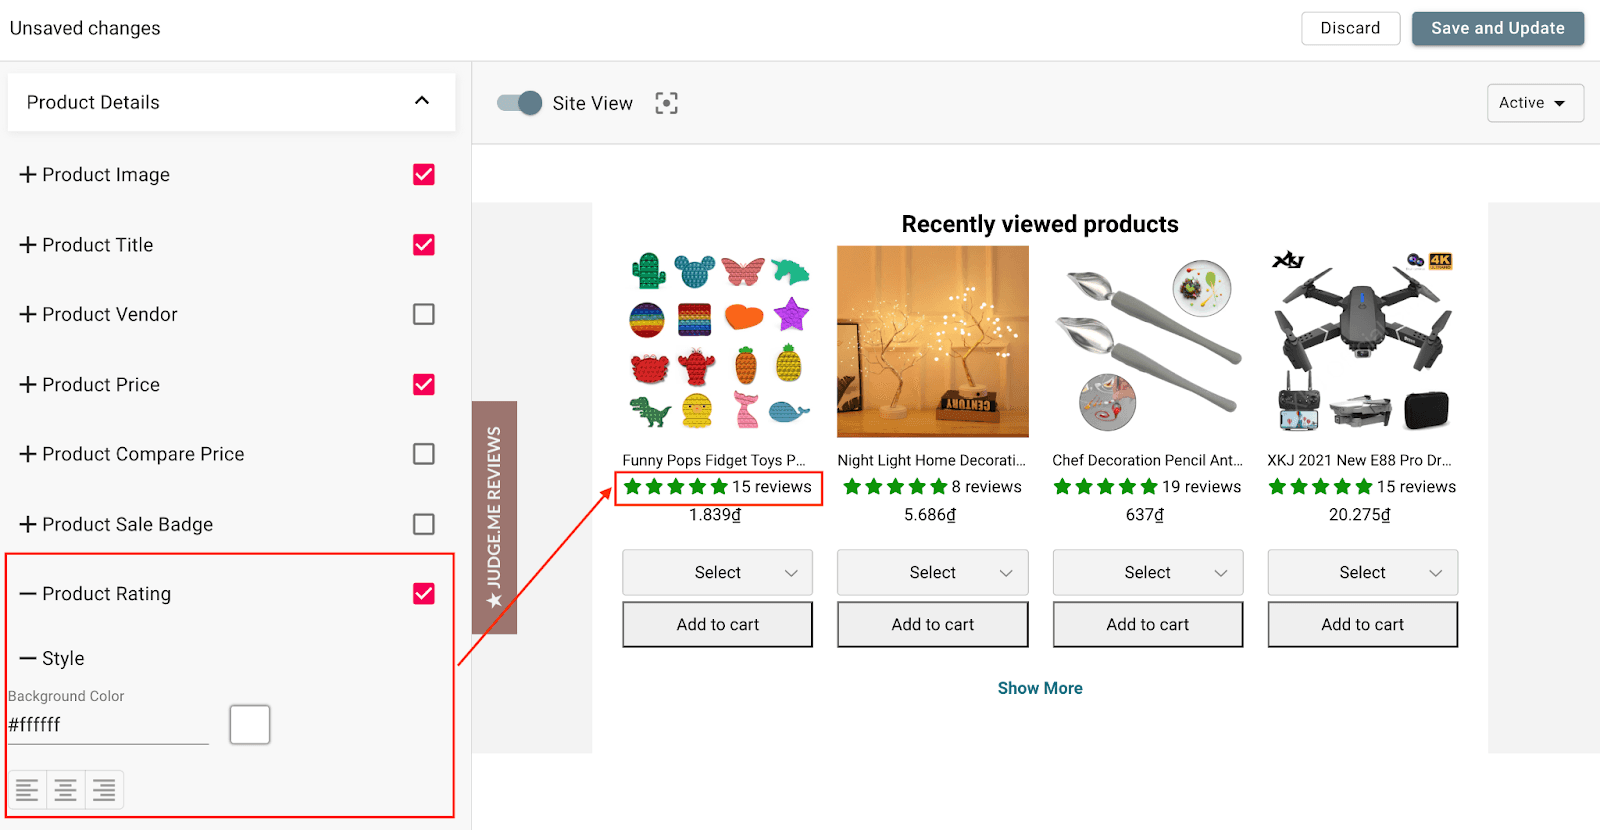1600x830 pixels.
Task: Expand the Product Image plus icon
Action: click(28, 175)
